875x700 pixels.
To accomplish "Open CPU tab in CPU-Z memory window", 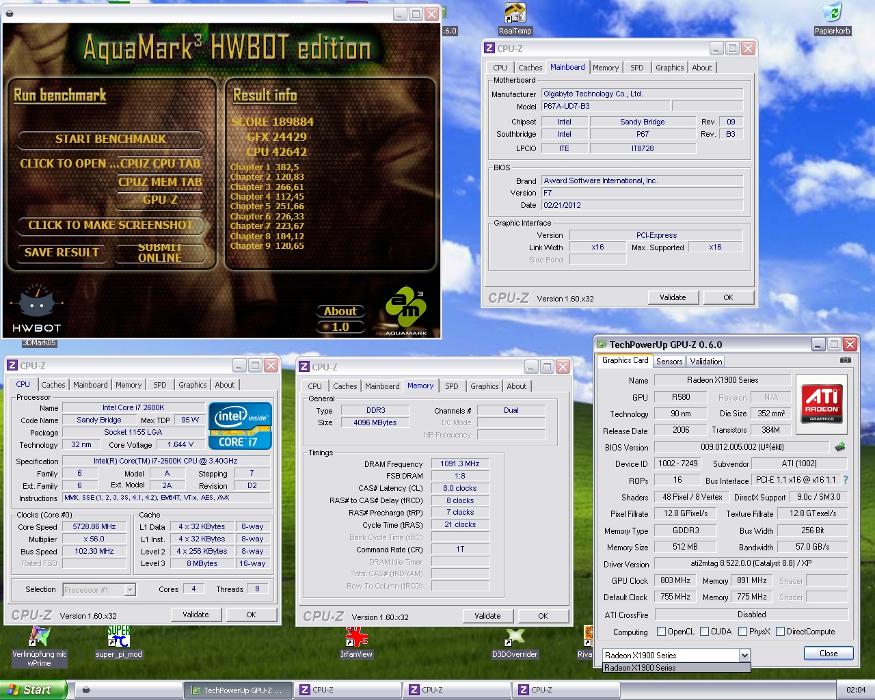I will pos(314,386).
